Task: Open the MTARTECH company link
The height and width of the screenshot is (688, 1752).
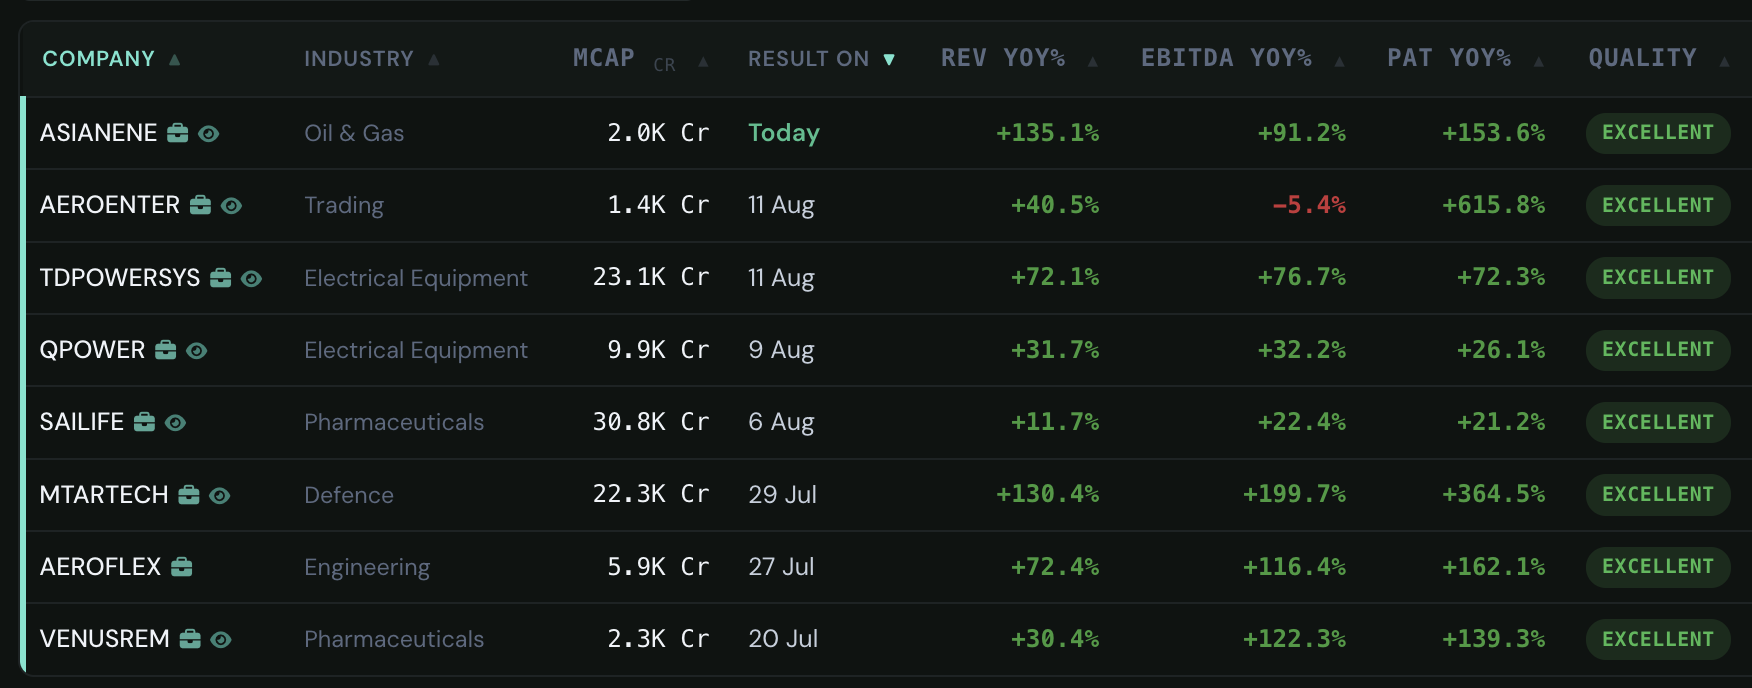Action: [104, 495]
